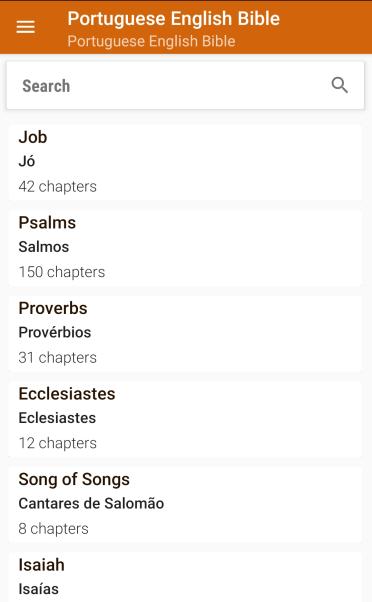The image size is (372, 602).
Task: Tap the 150 chapters text
Action: 62,272
